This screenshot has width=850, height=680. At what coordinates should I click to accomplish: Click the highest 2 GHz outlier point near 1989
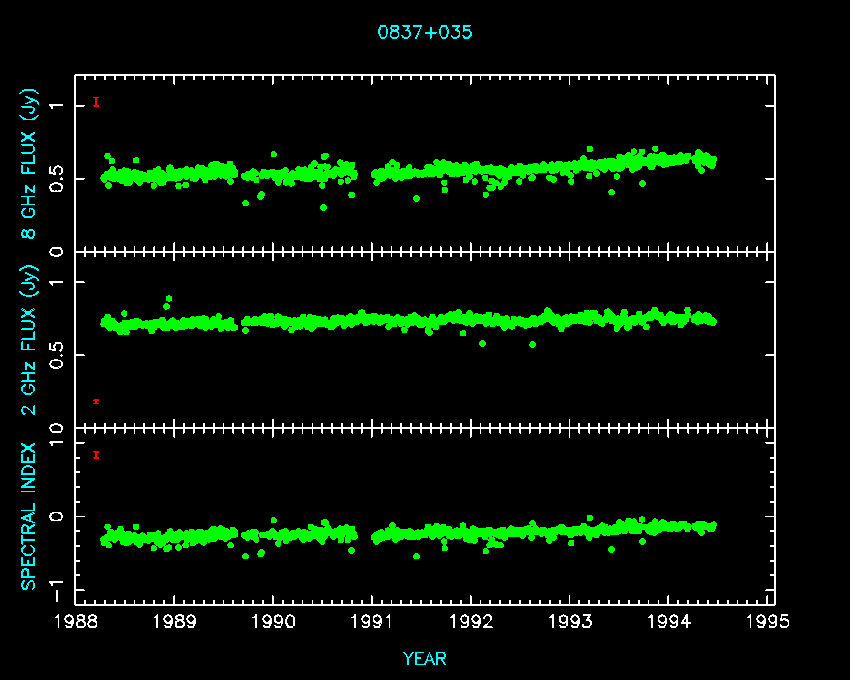[x=168, y=298]
